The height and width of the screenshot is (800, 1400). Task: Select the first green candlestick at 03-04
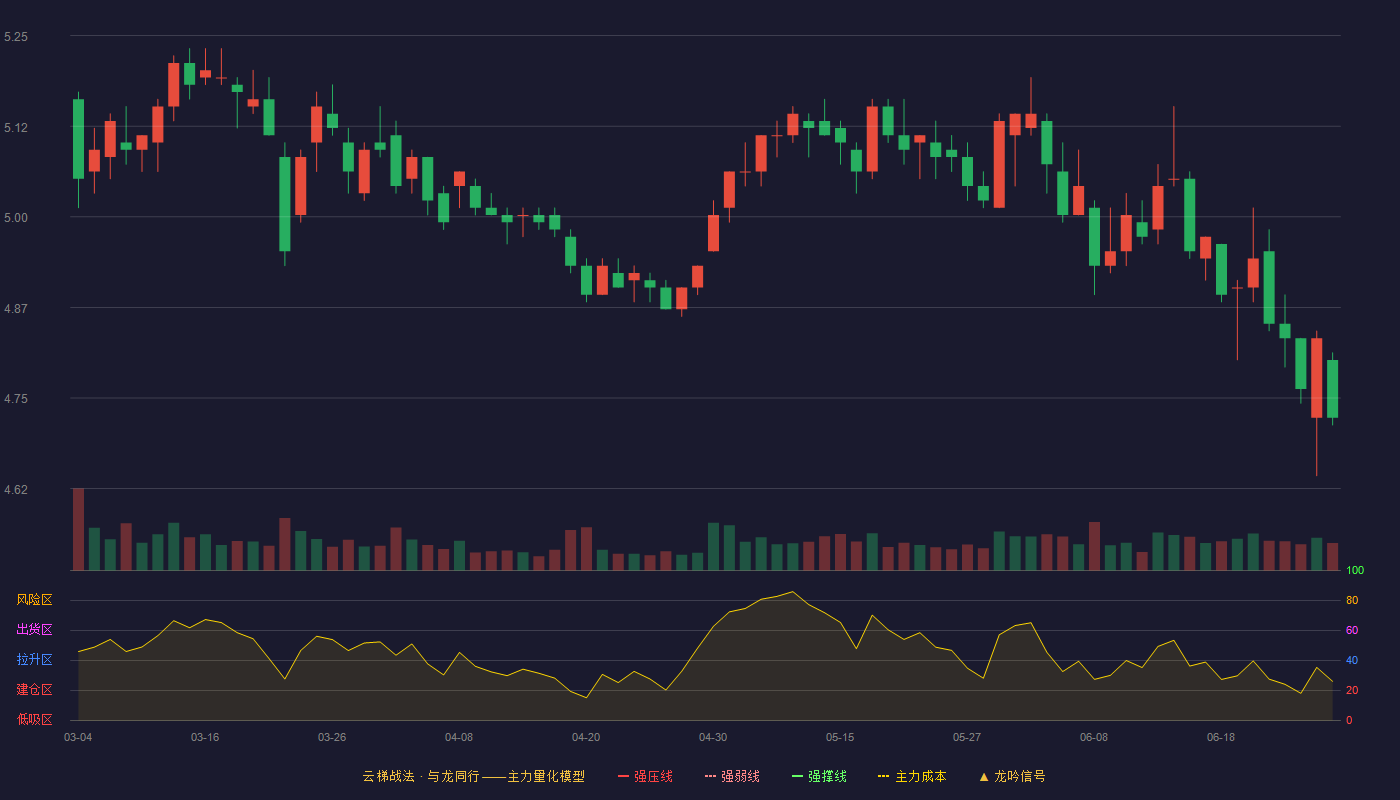[x=78, y=139]
